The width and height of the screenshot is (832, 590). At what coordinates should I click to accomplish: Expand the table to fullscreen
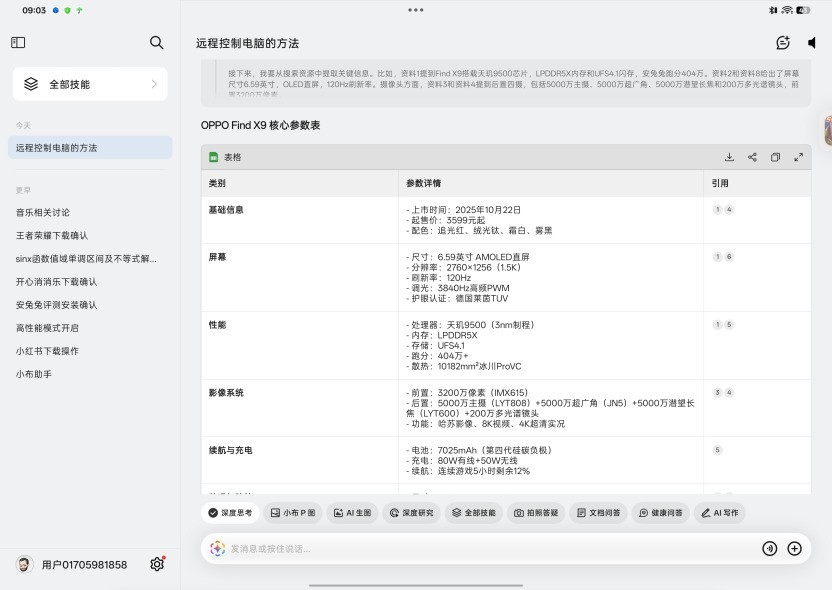tap(799, 157)
